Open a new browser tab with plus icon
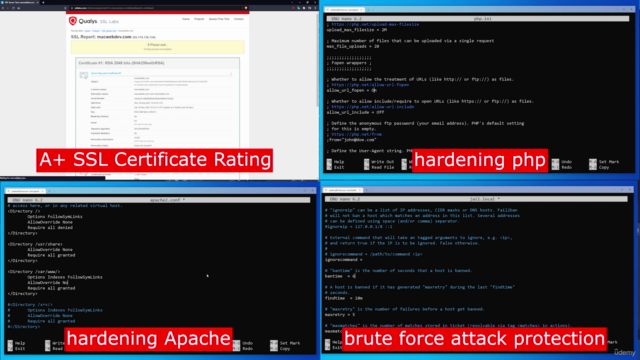The image size is (640, 360). point(43,2)
